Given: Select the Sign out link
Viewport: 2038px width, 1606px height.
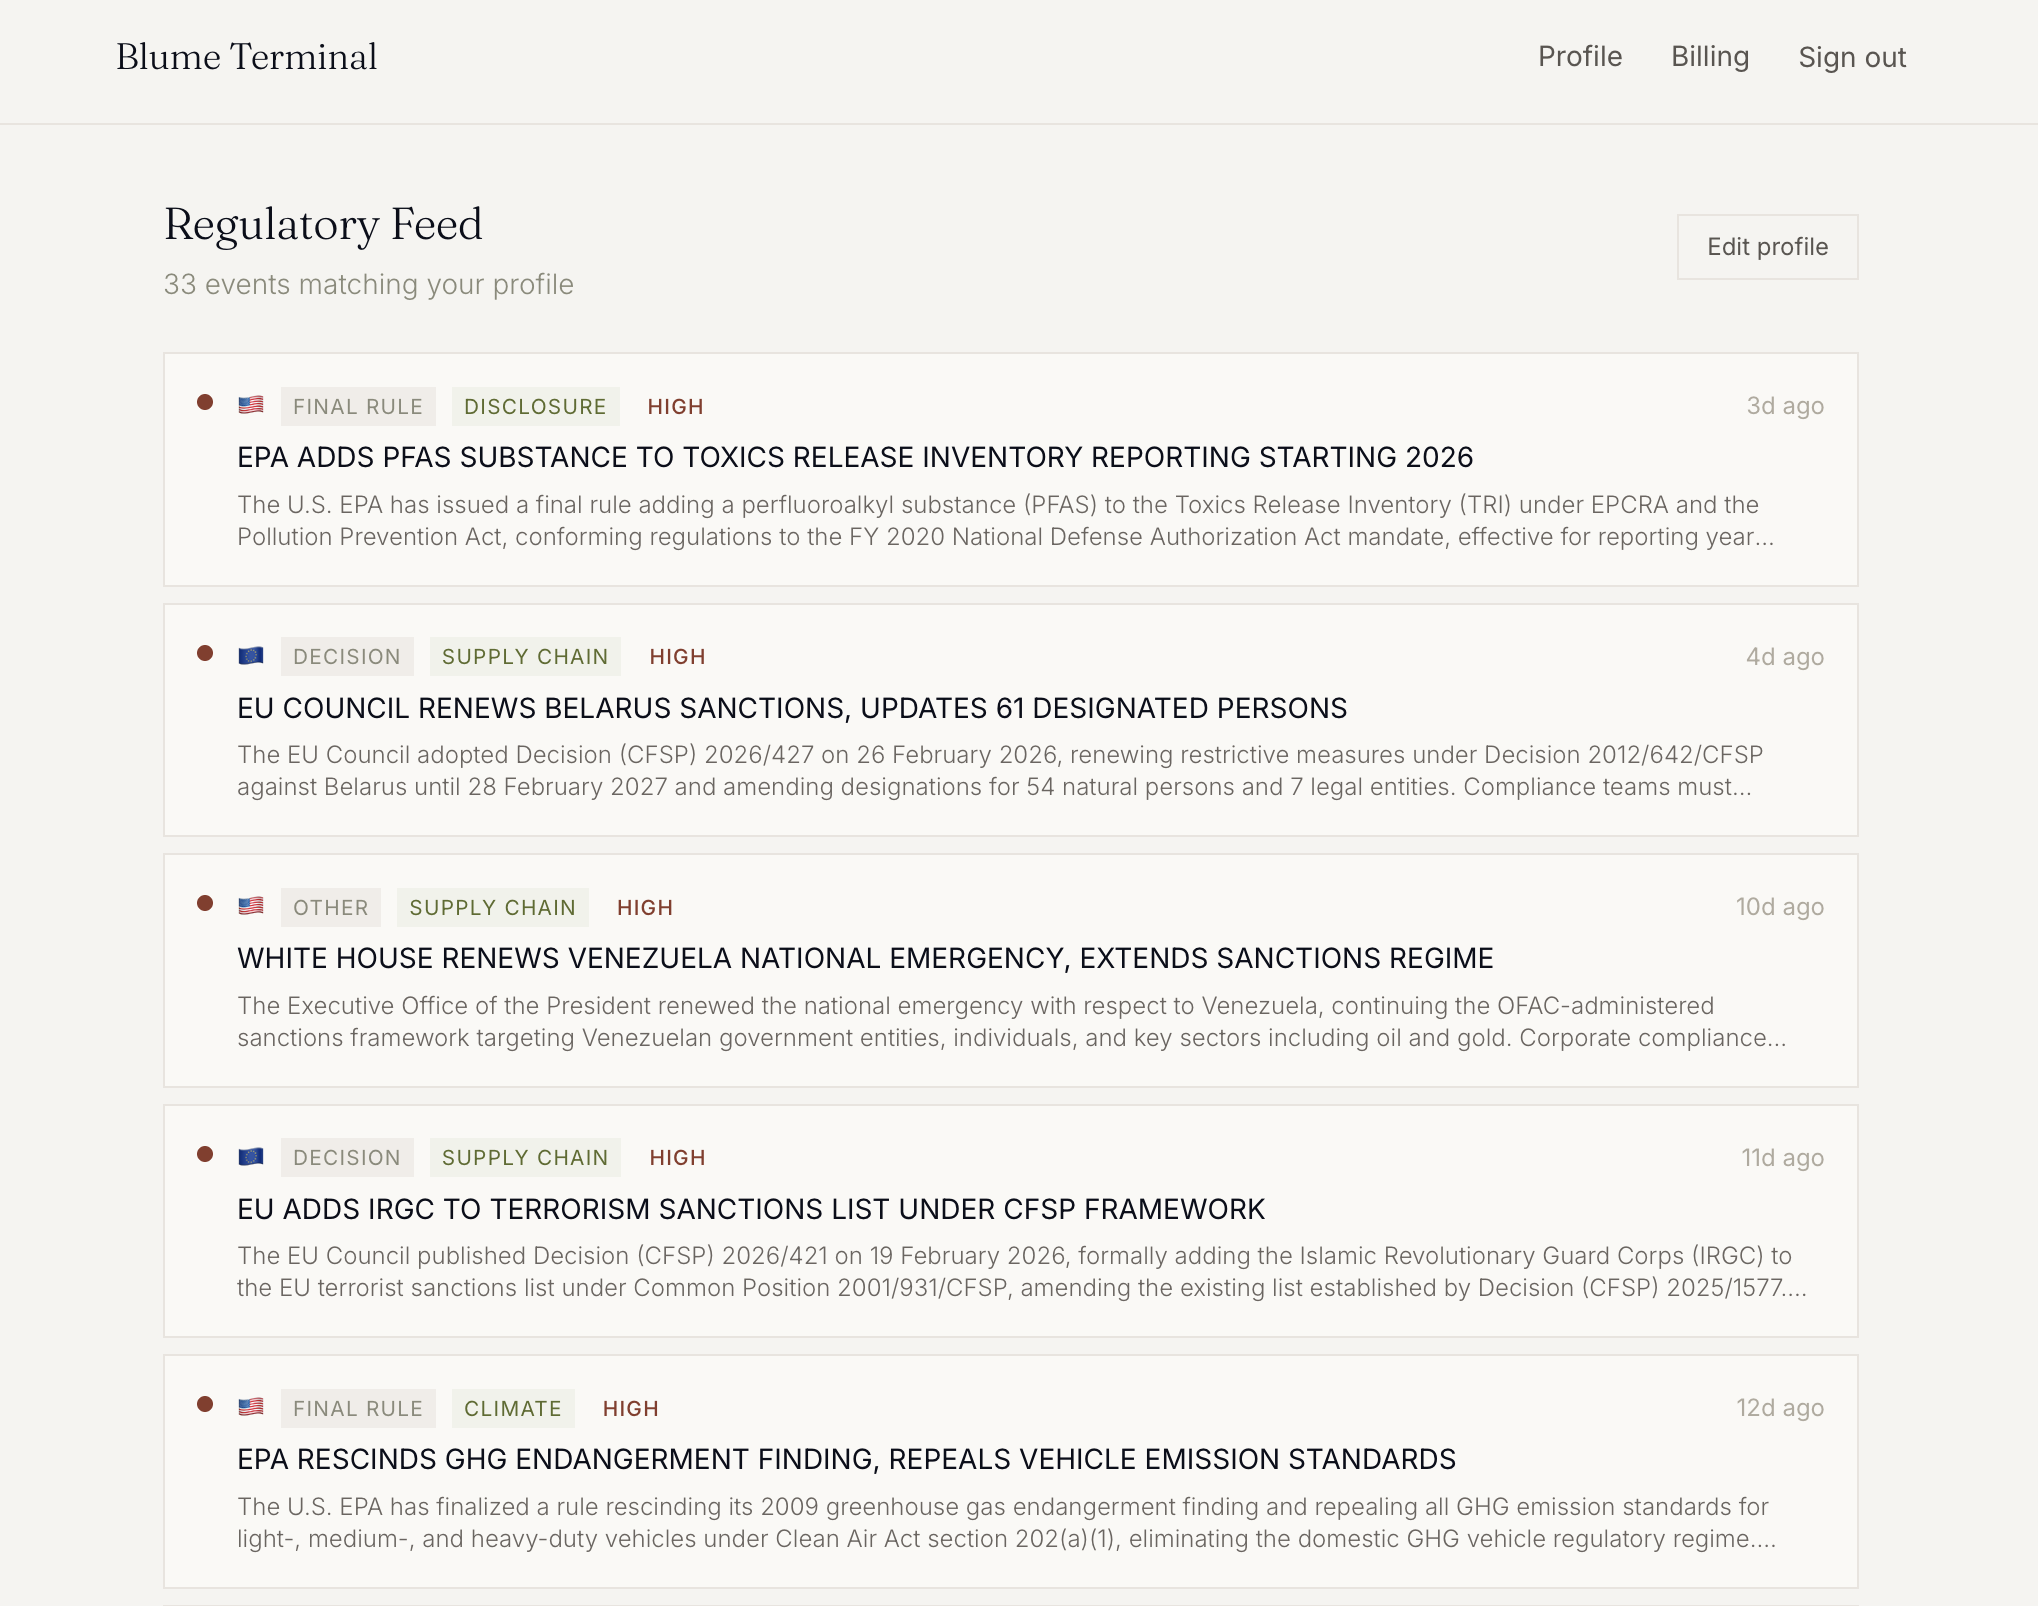Looking at the screenshot, I should coord(1852,57).
